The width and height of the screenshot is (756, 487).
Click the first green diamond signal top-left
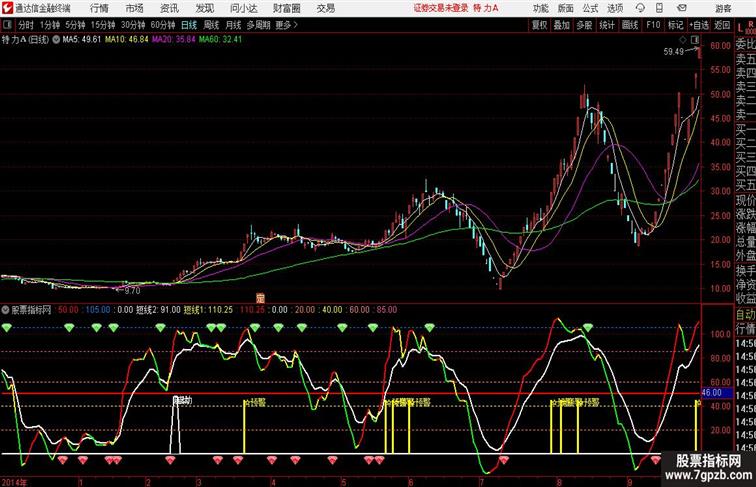pos(6,328)
